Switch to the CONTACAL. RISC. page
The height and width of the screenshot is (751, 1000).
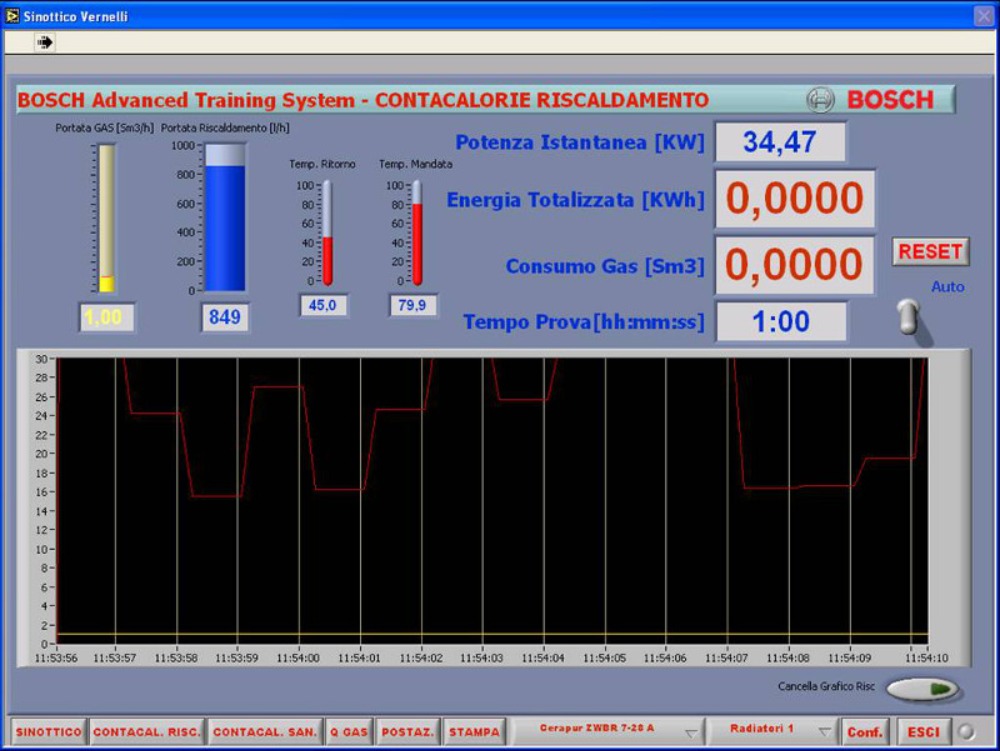(x=147, y=732)
